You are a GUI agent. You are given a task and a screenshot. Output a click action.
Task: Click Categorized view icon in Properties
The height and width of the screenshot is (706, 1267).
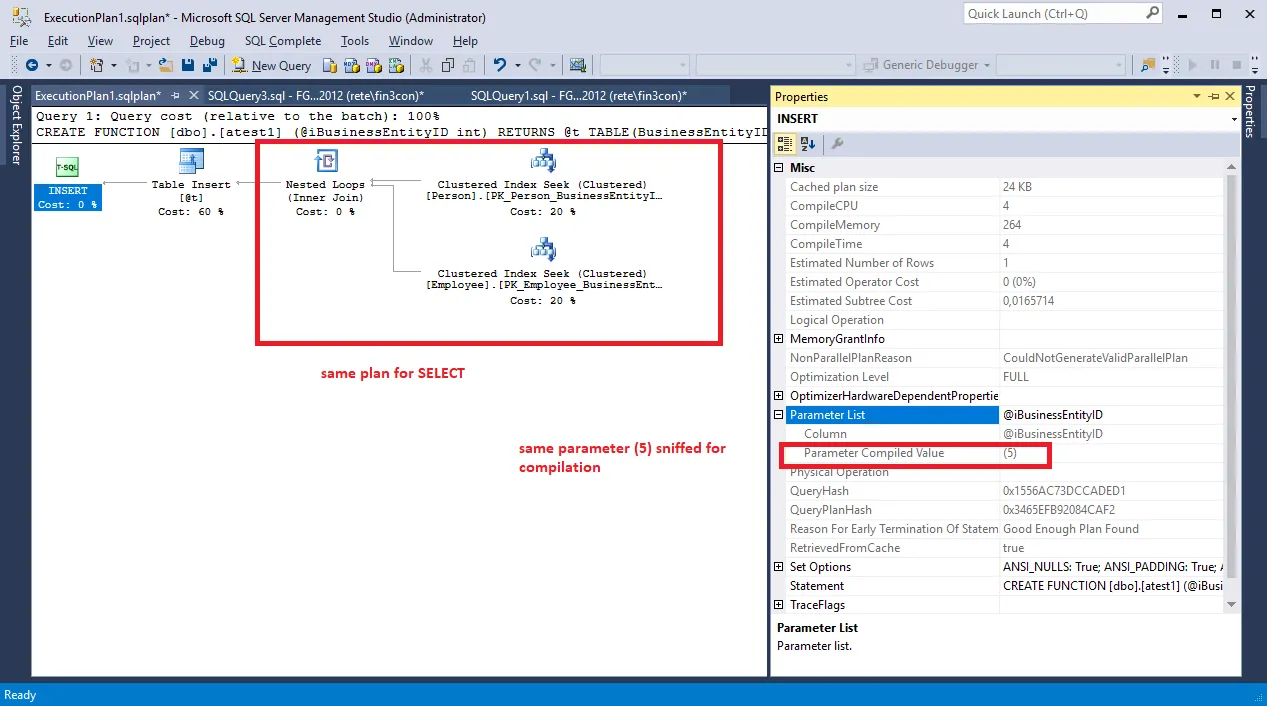click(786, 144)
